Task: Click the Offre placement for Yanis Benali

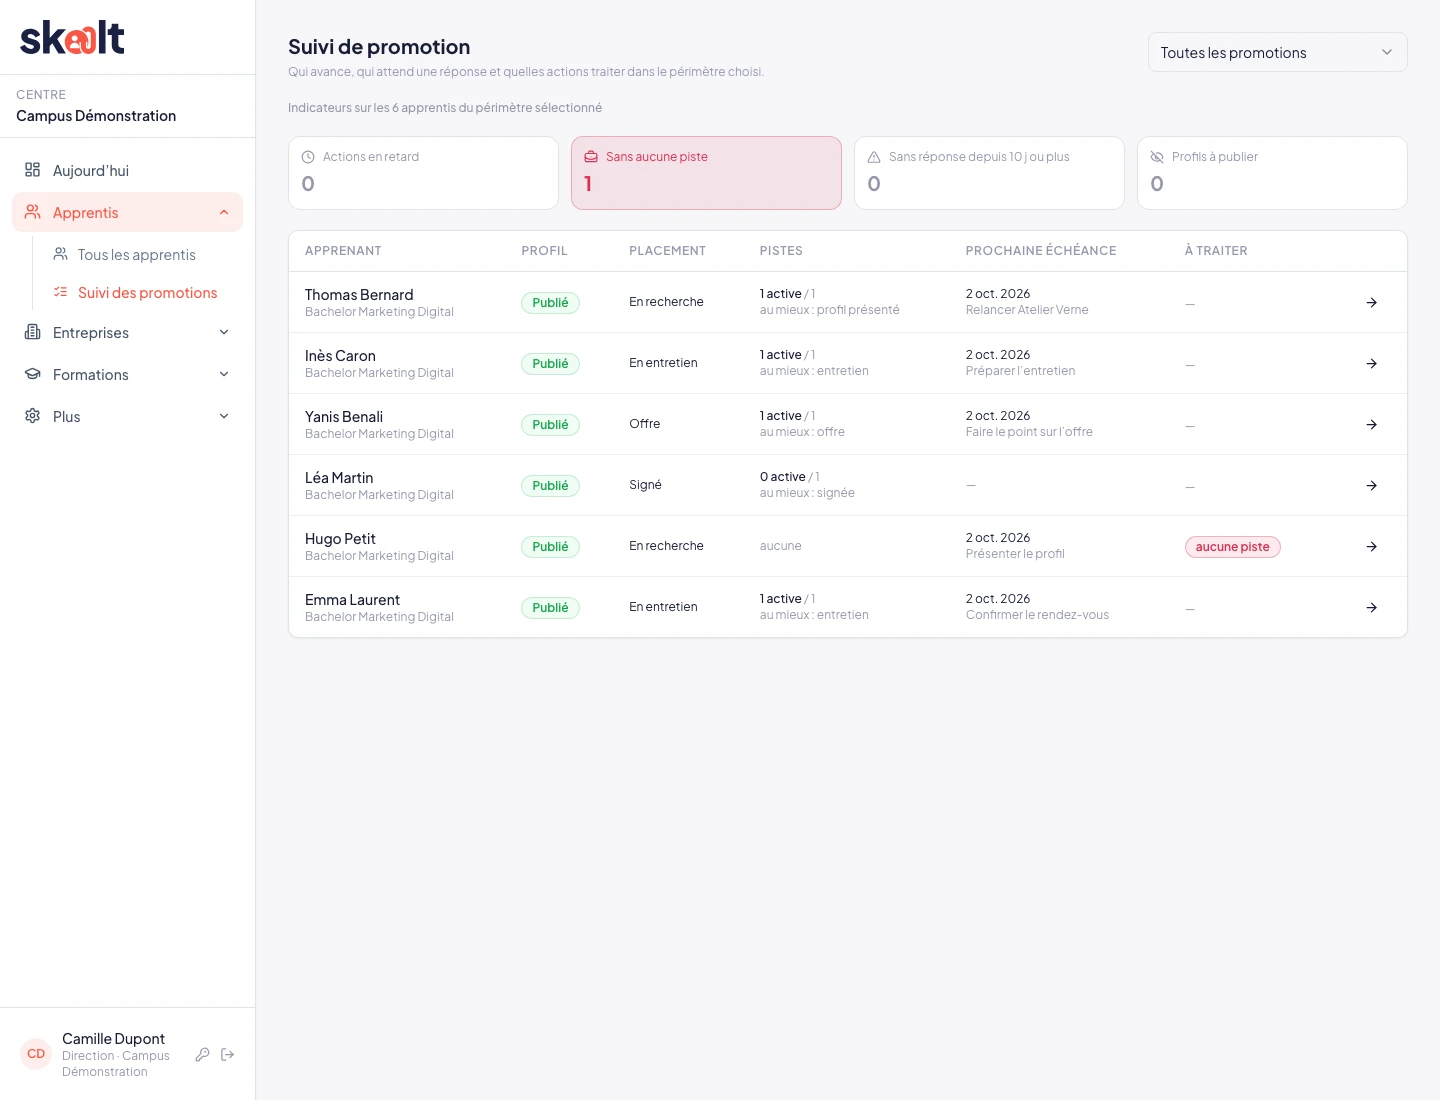Action: click(x=645, y=424)
